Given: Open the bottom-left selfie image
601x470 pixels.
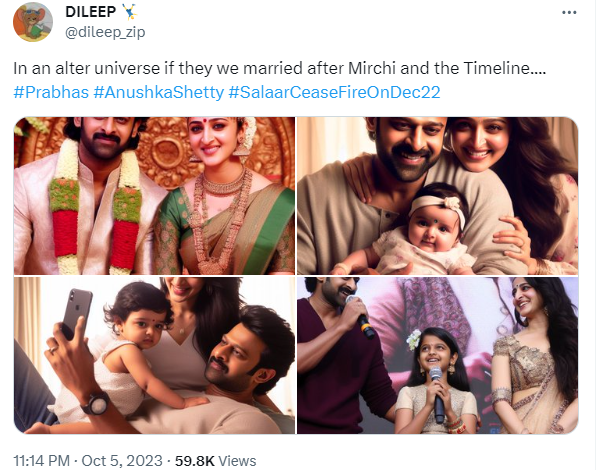Looking at the screenshot, I should [x=154, y=356].
